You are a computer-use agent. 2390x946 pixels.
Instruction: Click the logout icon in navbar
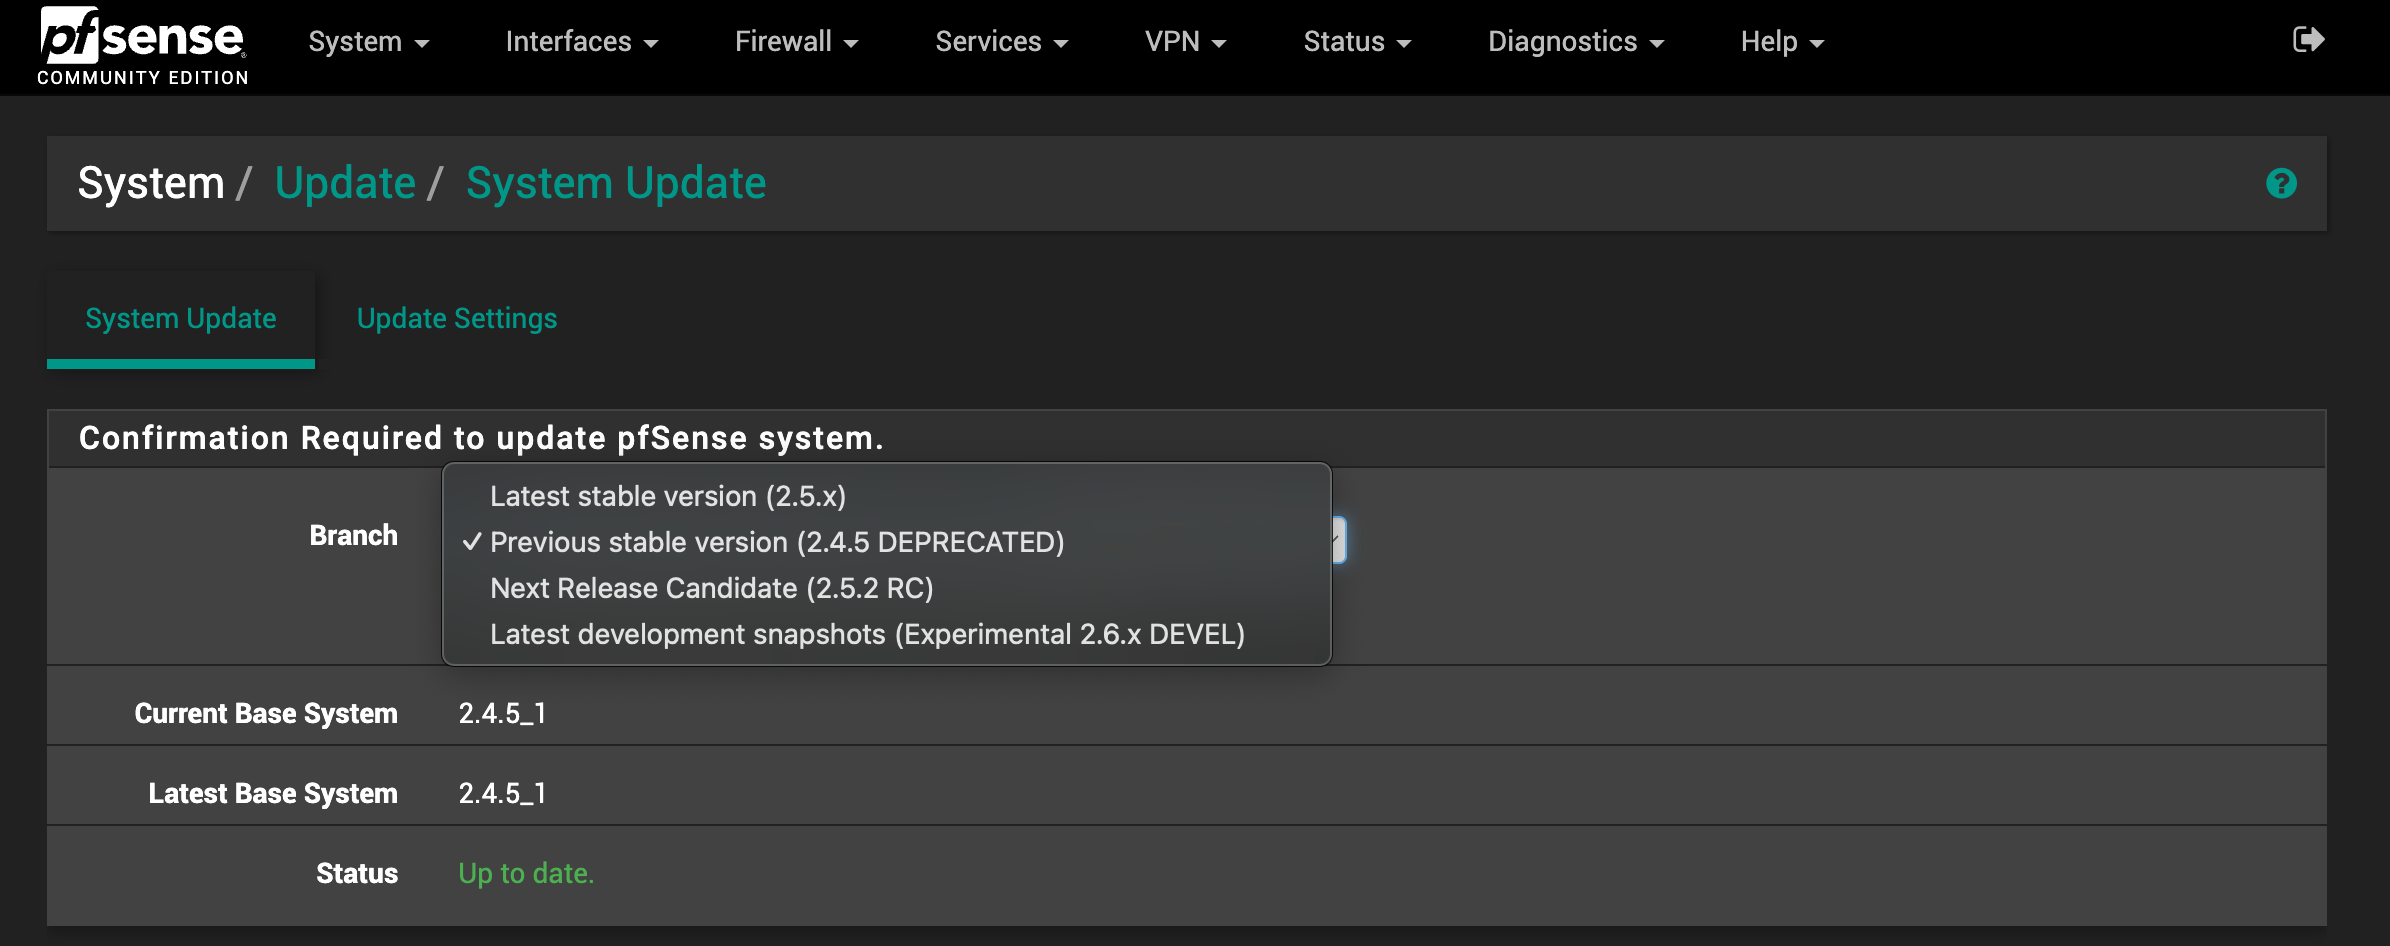pyautogui.click(x=2308, y=40)
